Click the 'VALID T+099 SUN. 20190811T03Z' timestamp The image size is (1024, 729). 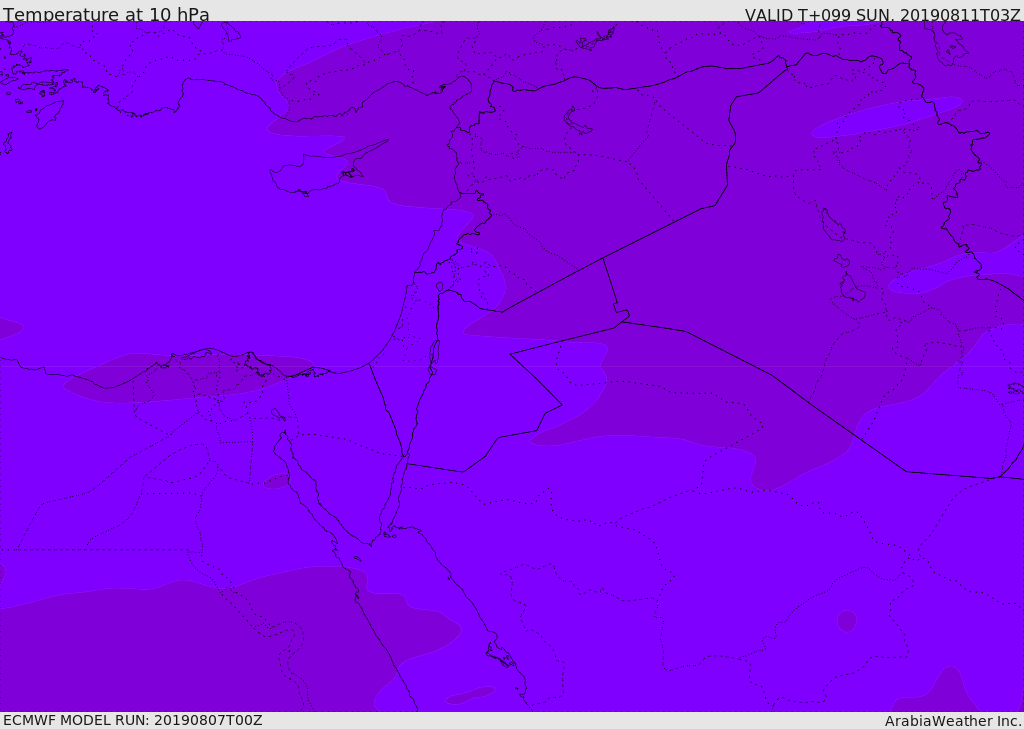pos(882,15)
